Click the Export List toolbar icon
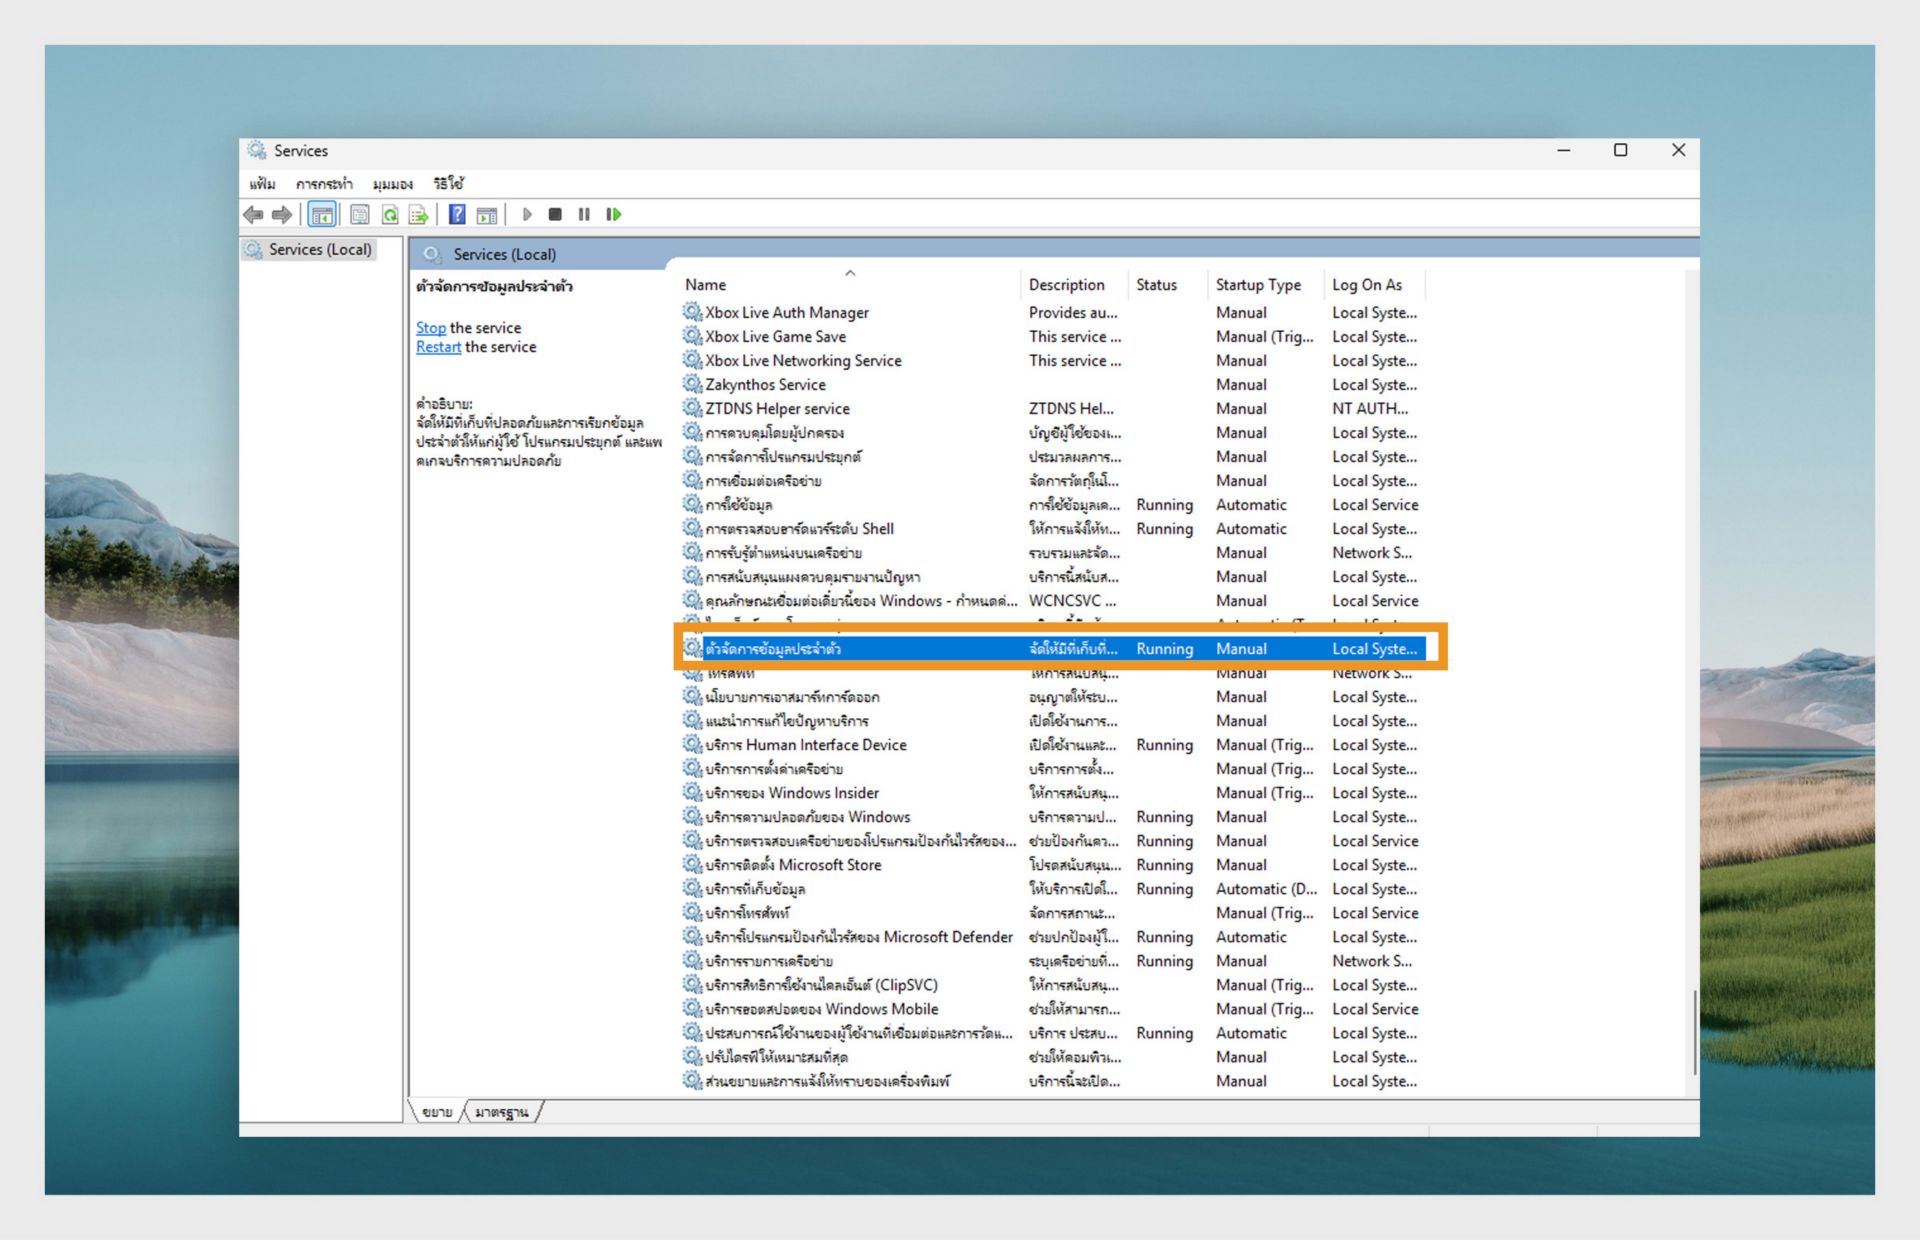Screen dimensions: 1920x1240 418,214
